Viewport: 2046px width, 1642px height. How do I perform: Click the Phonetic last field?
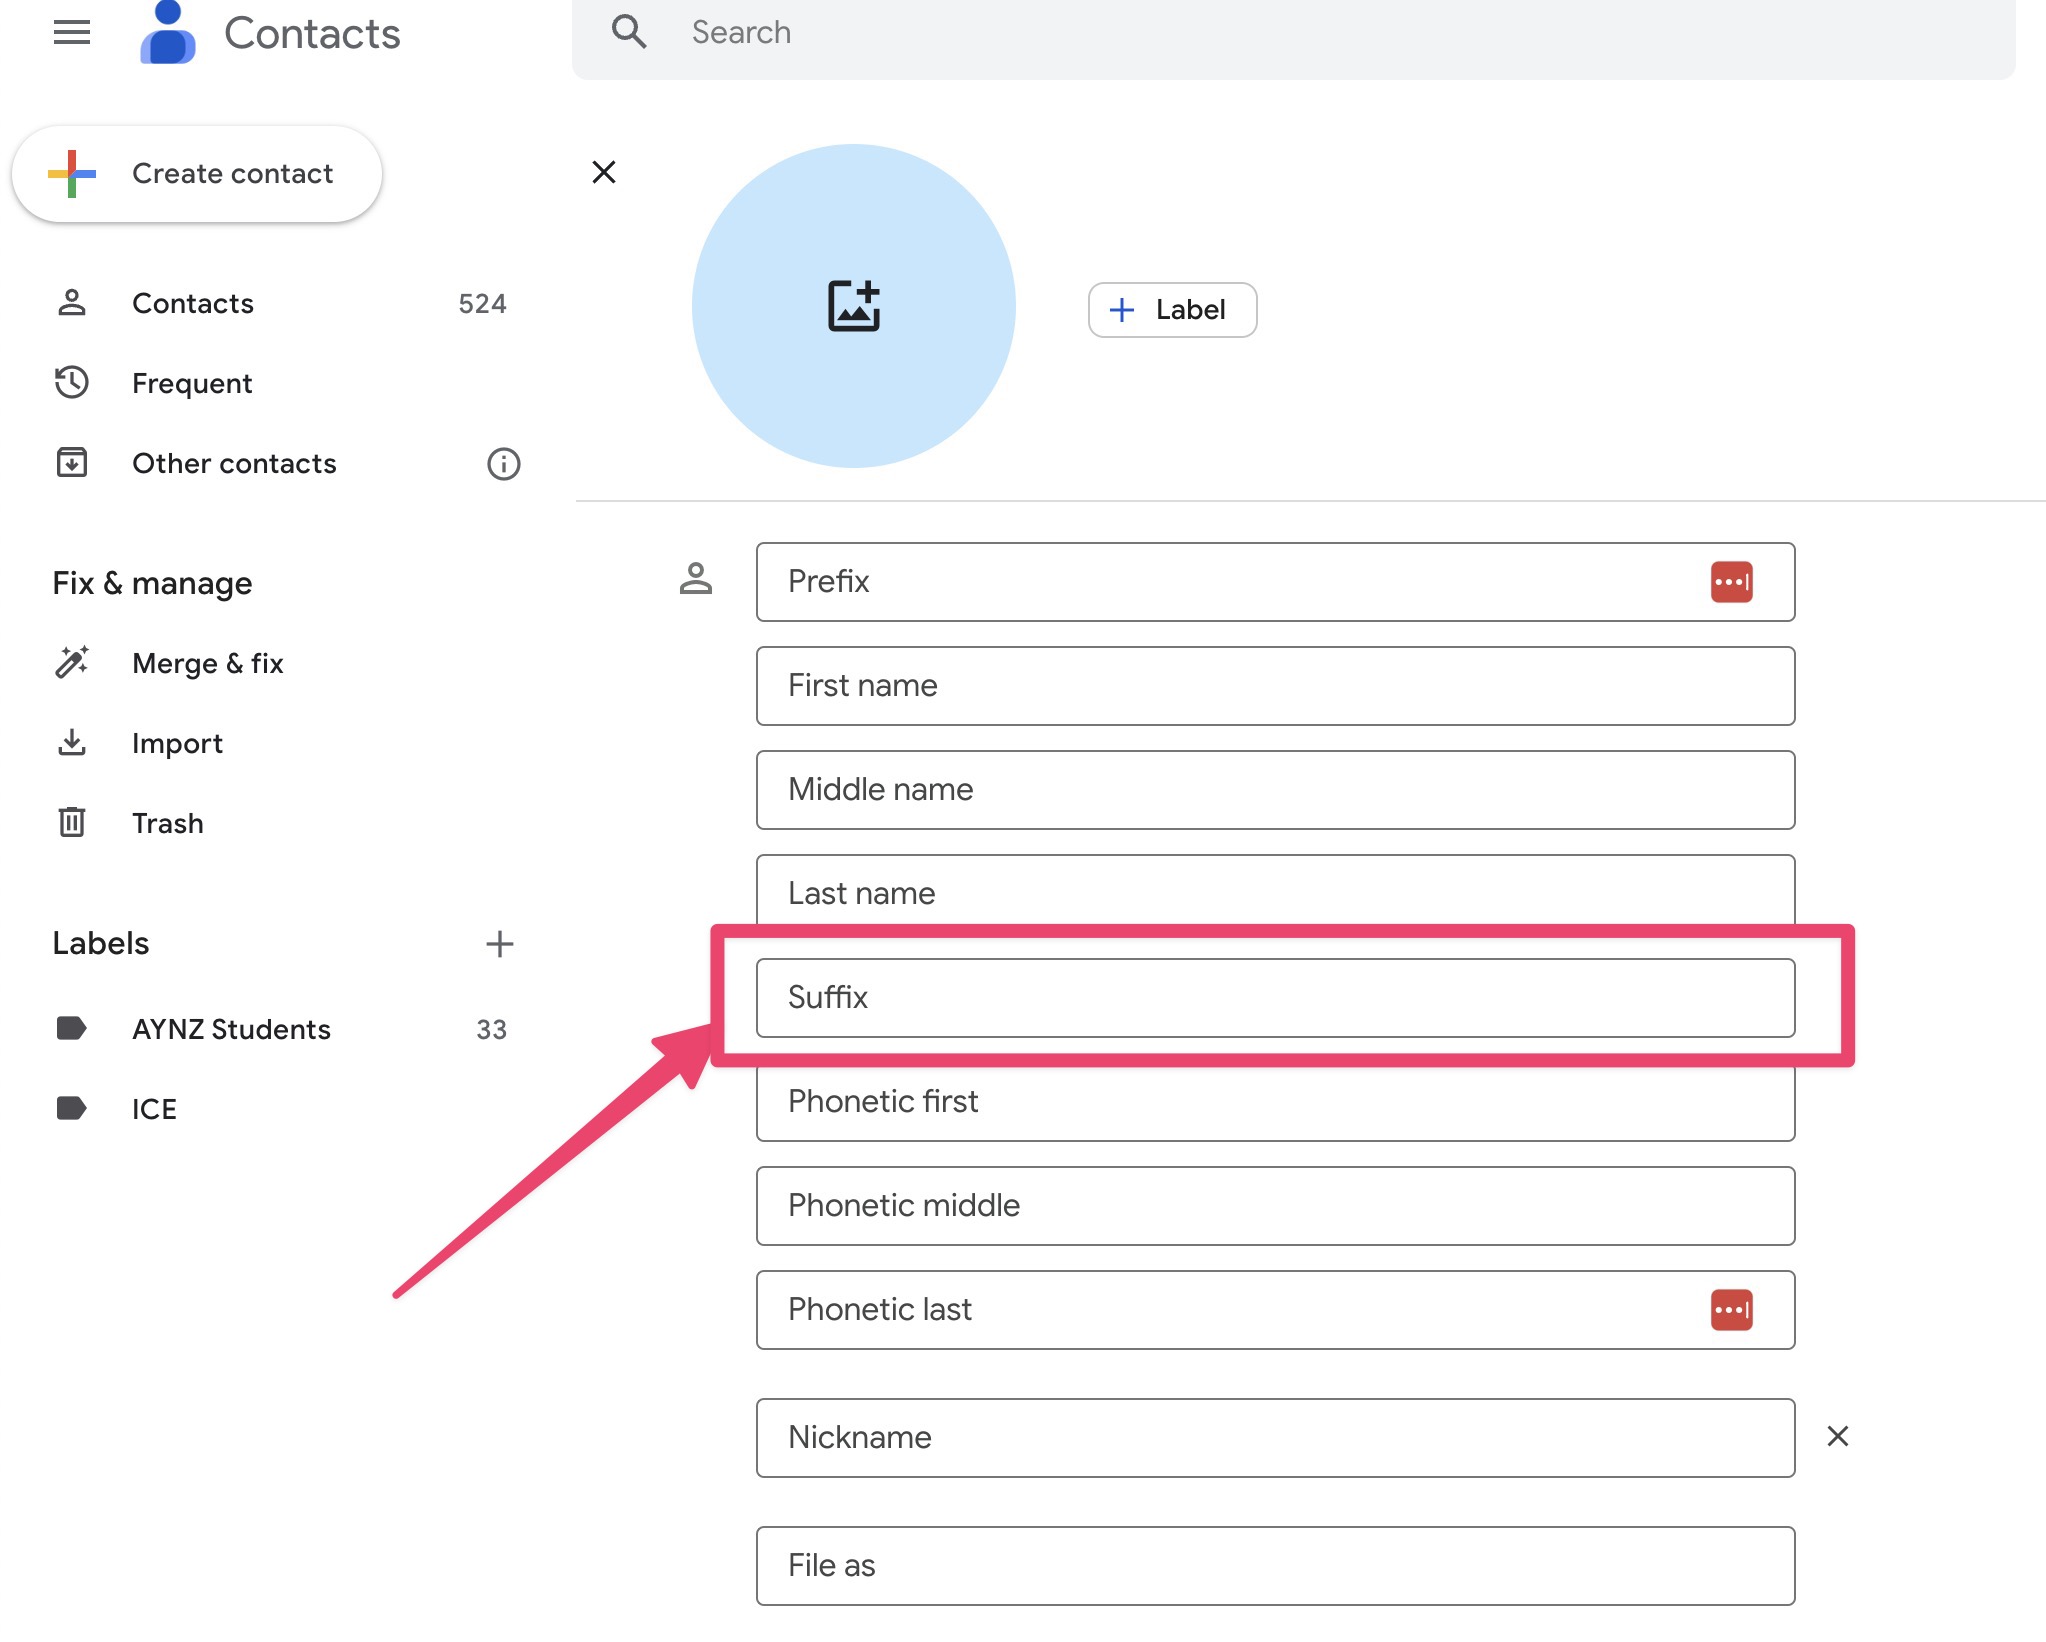(1275, 1310)
